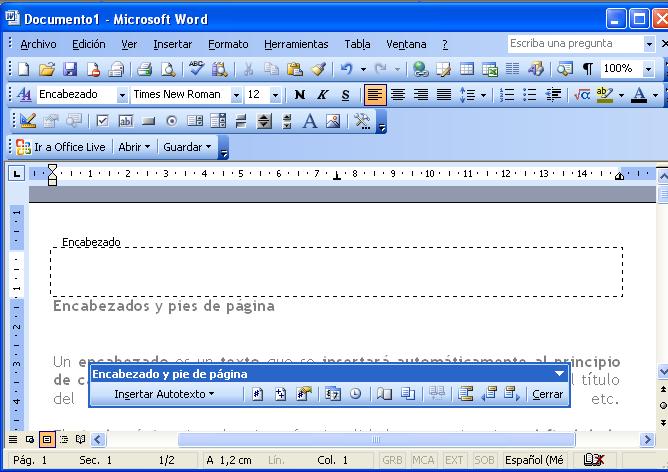
Task: Activate the Format Painter brush
Action: (318, 69)
